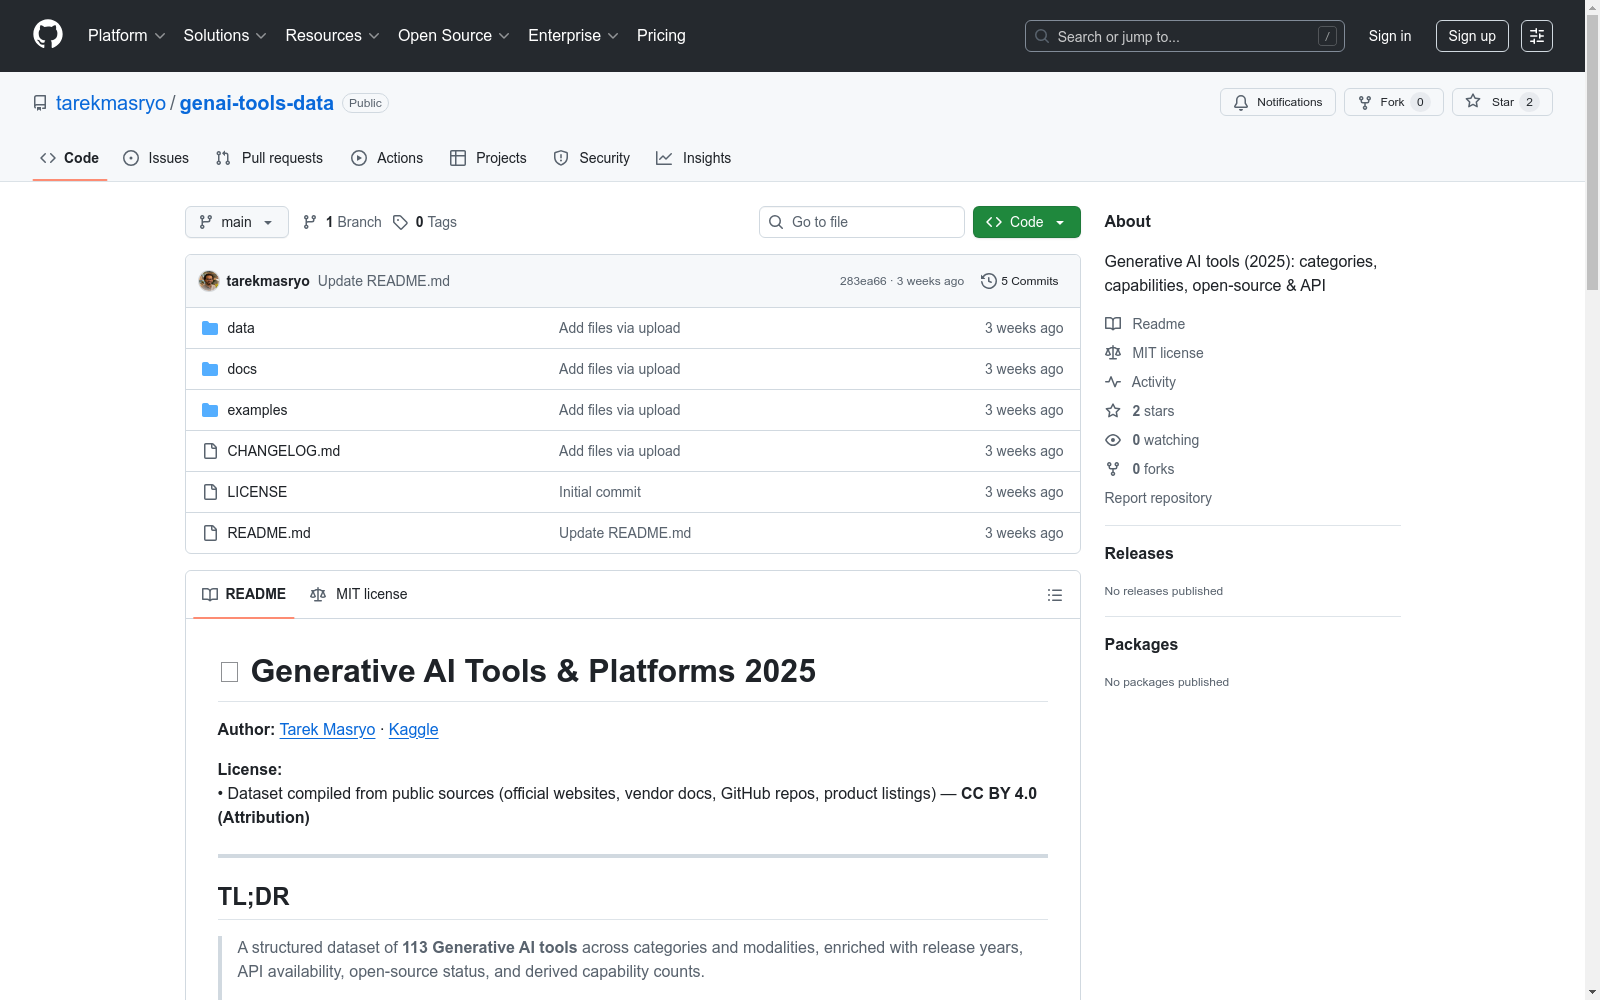The image size is (1600, 1000).
Task: Open the appearance settings icon in header
Action: pyautogui.click(x=1537, y=36)
